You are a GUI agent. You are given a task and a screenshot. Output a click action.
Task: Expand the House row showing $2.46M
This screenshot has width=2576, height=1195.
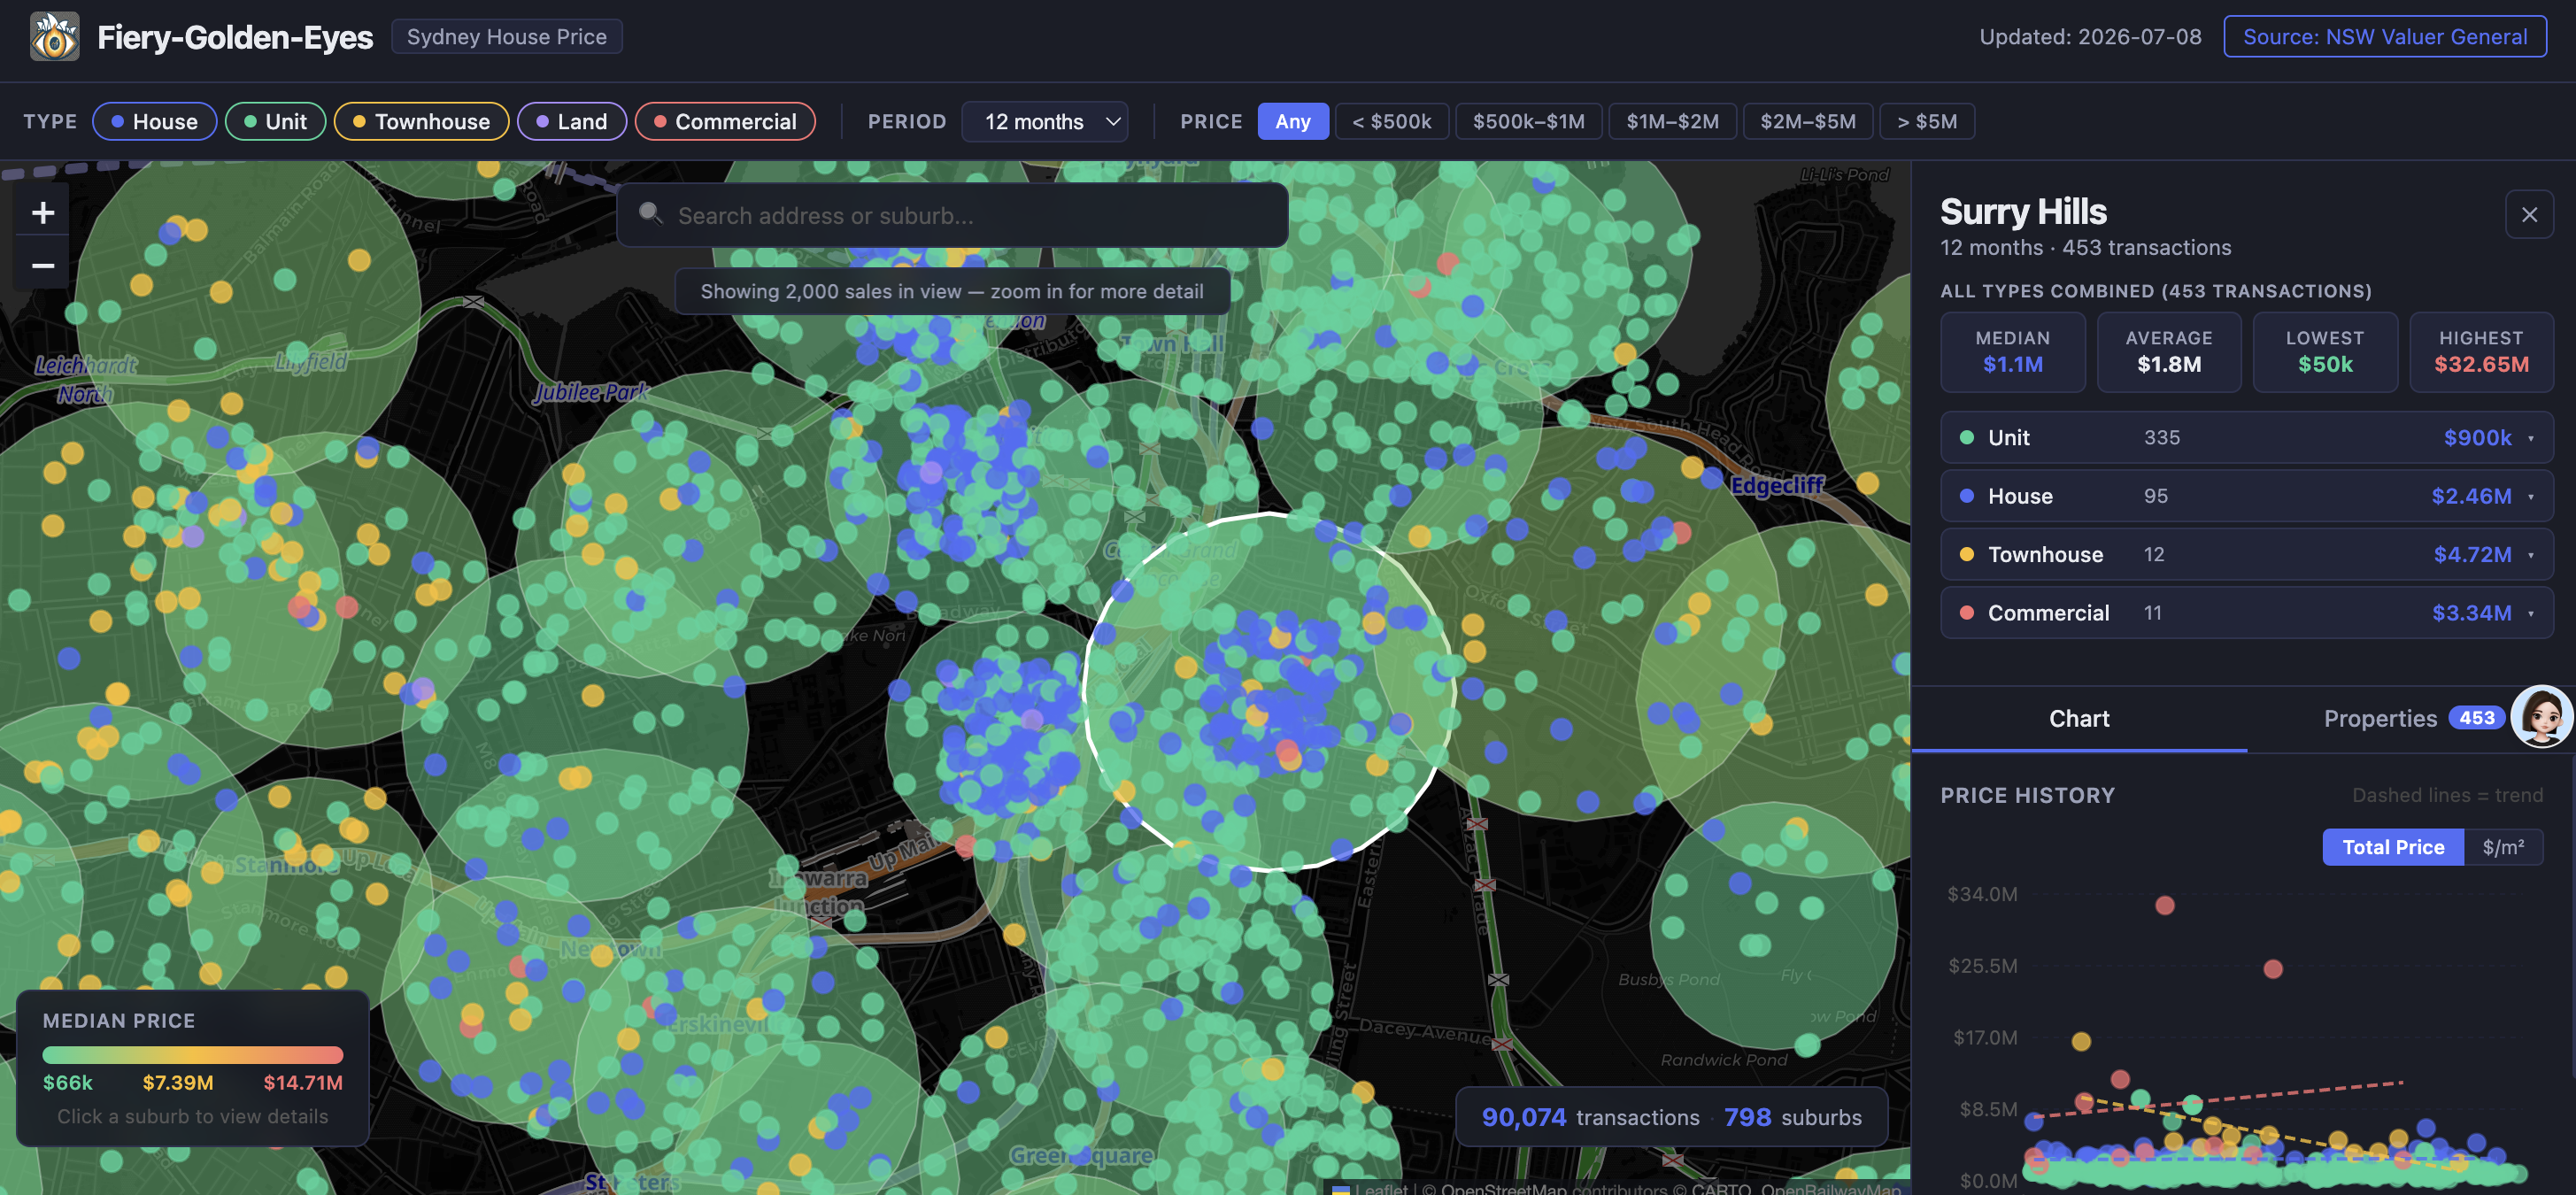2246,496
